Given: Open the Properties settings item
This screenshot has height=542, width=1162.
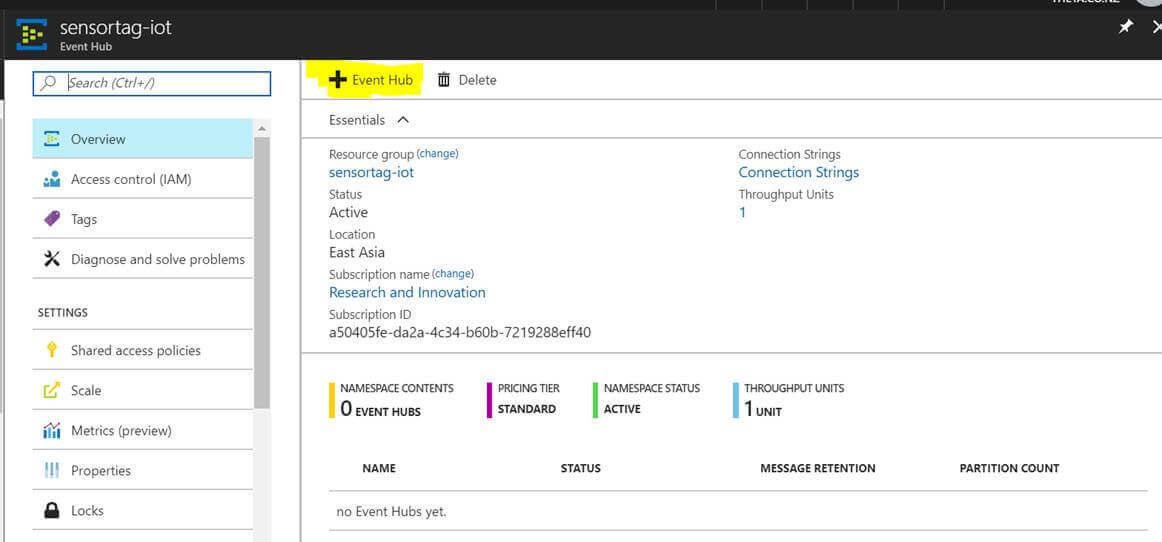Looking at the screenshot, I should [x=142, y=470].
